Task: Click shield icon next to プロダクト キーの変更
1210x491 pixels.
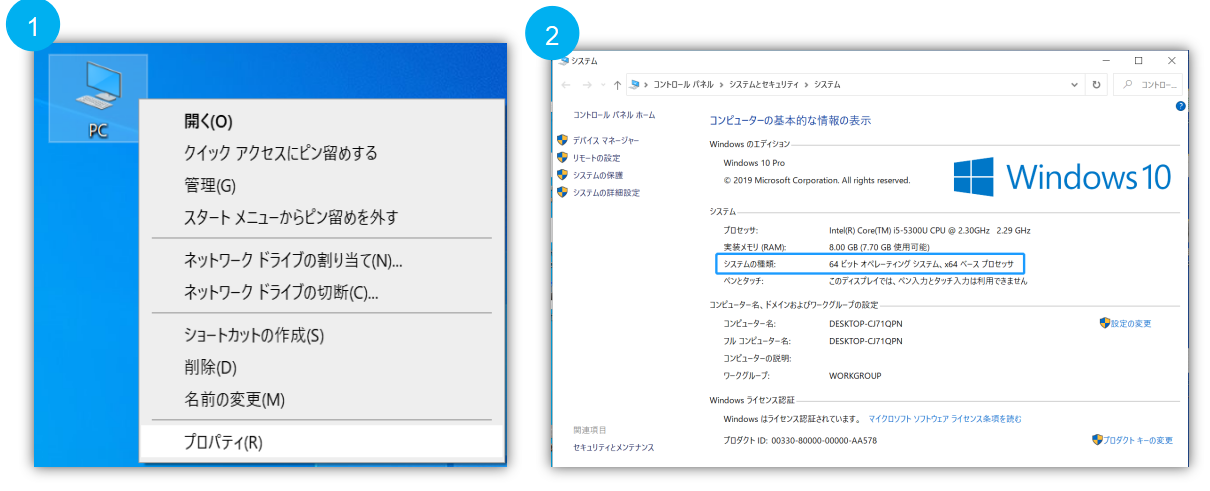Action: pos(1097,440)
